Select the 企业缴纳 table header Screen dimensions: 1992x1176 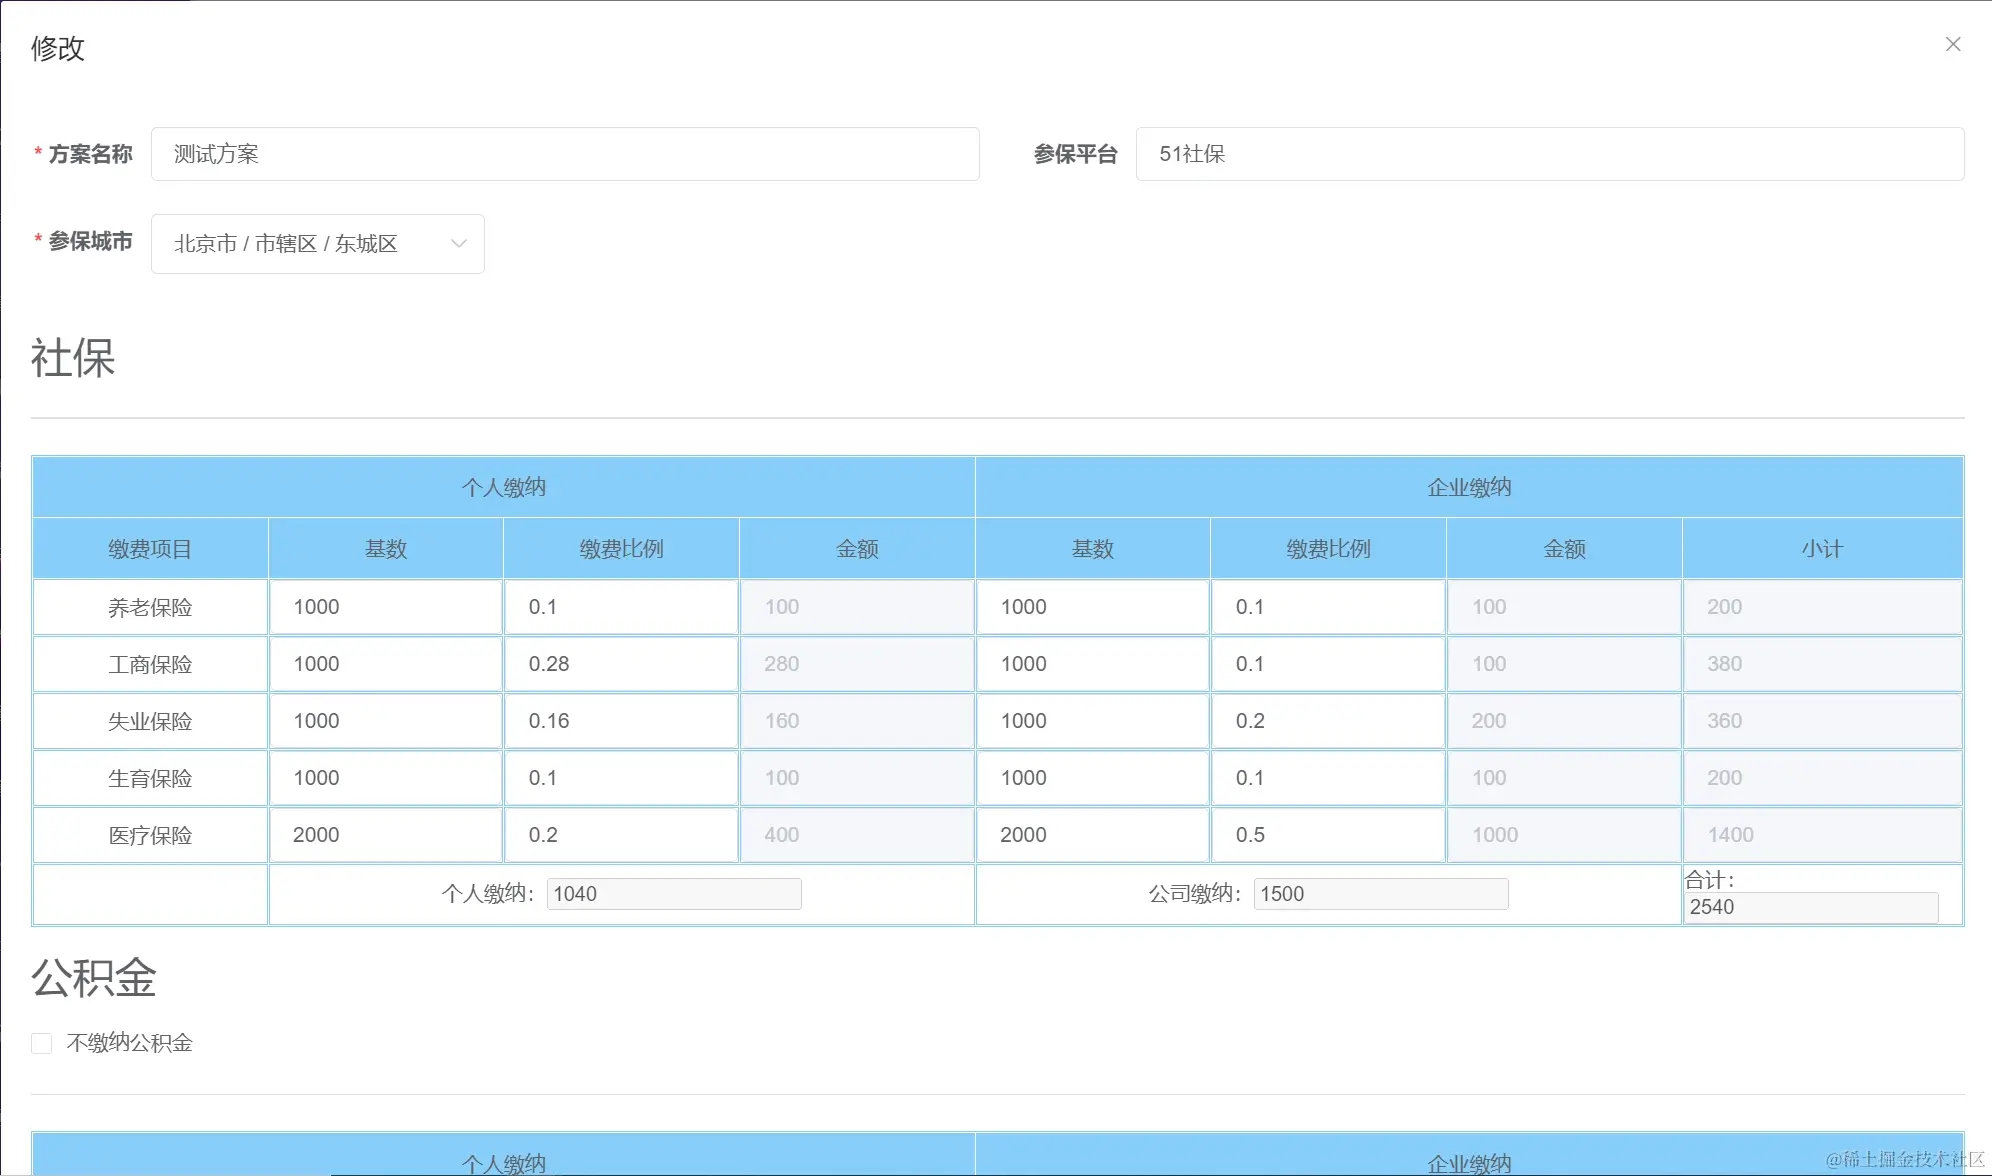[x=1467, y=487]
